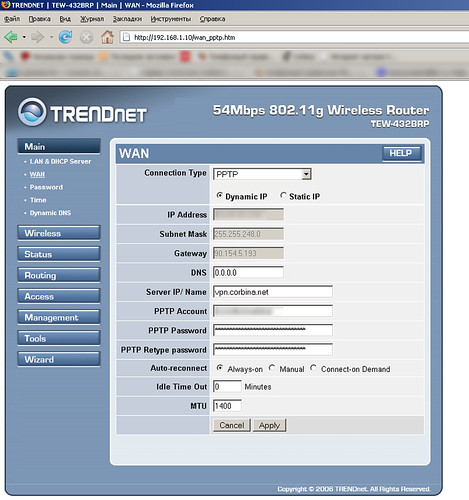Open the Connection Type PPTP dropdown

262,174
